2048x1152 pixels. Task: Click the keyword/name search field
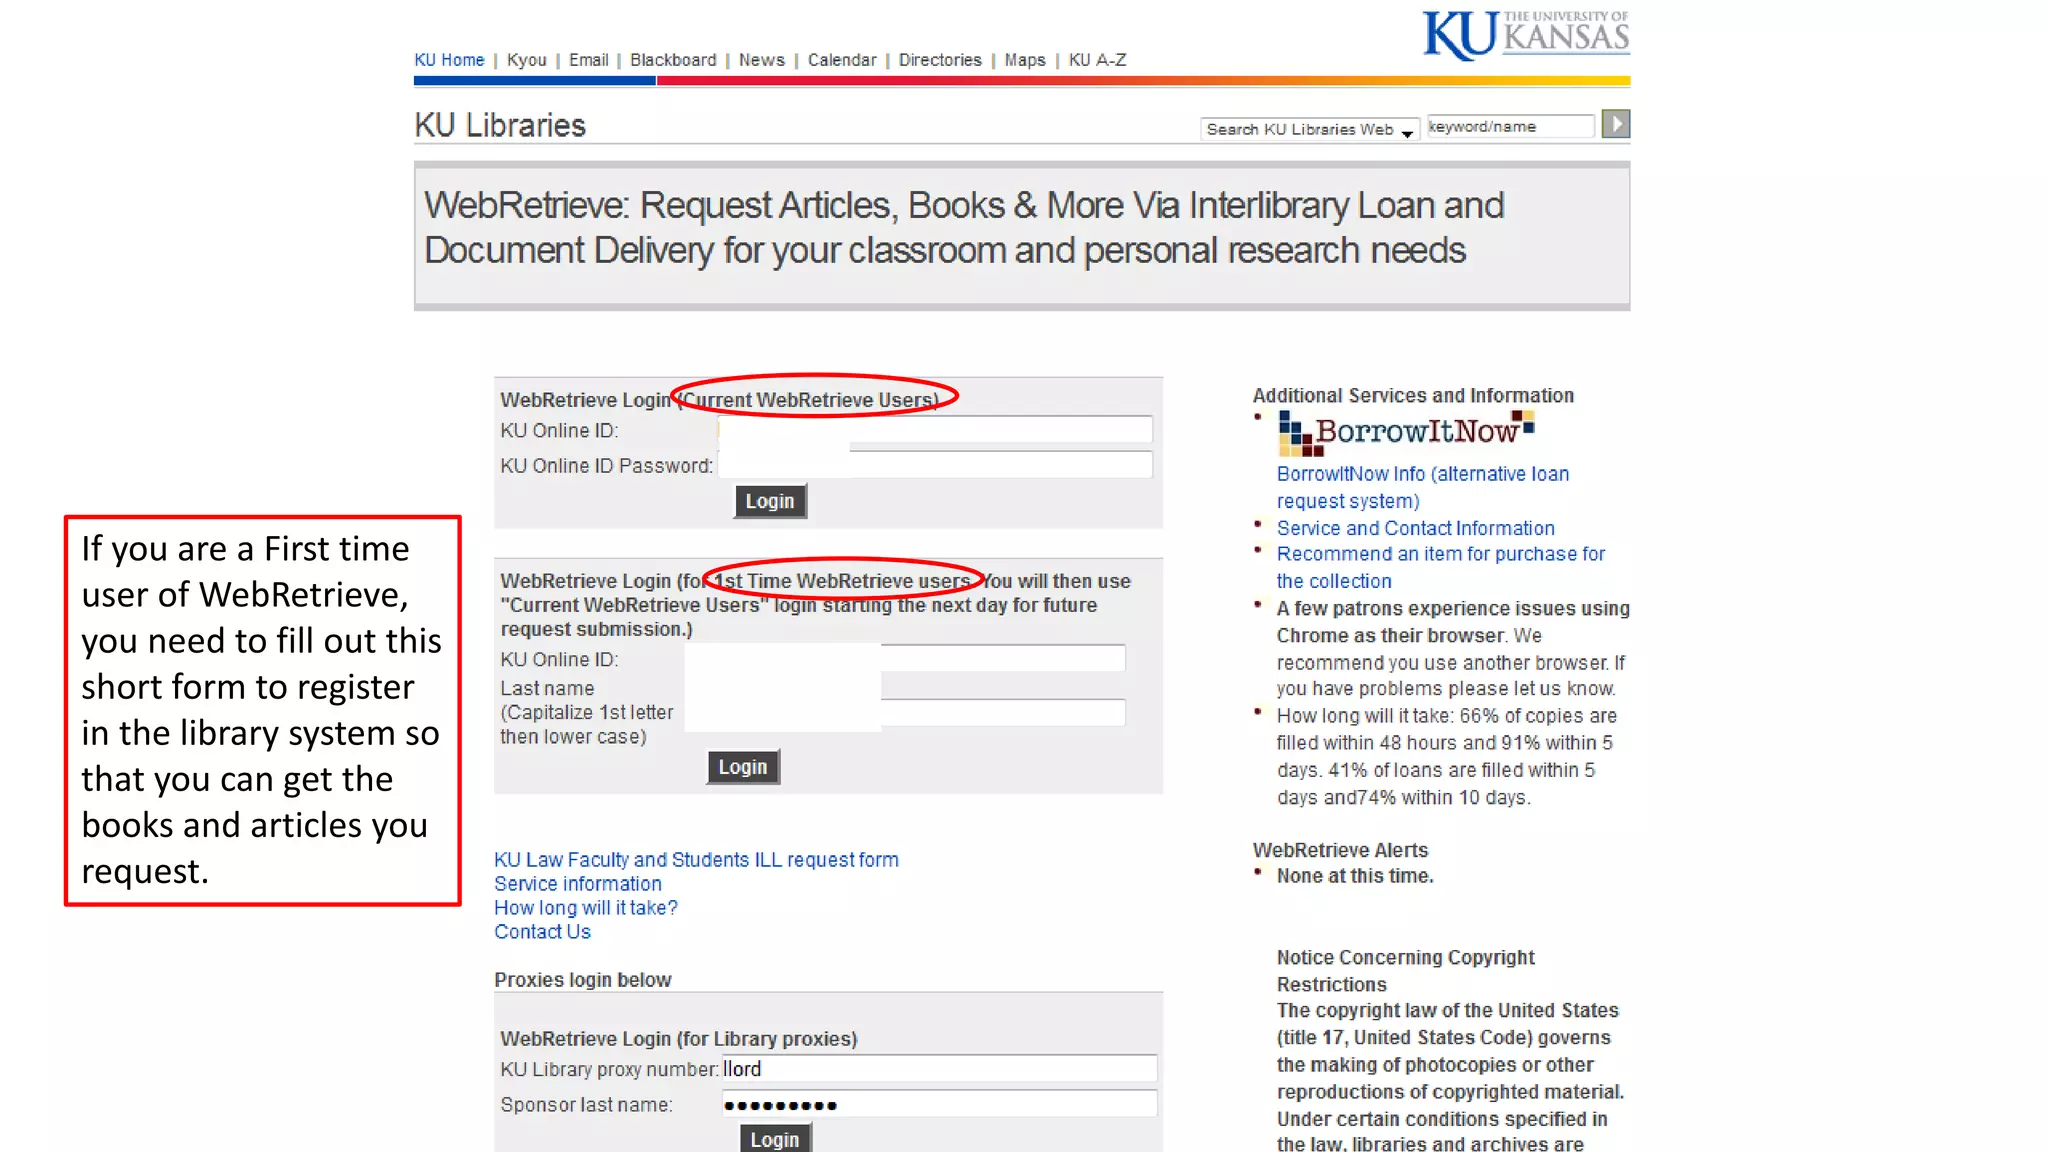(x=1509, y=127)
